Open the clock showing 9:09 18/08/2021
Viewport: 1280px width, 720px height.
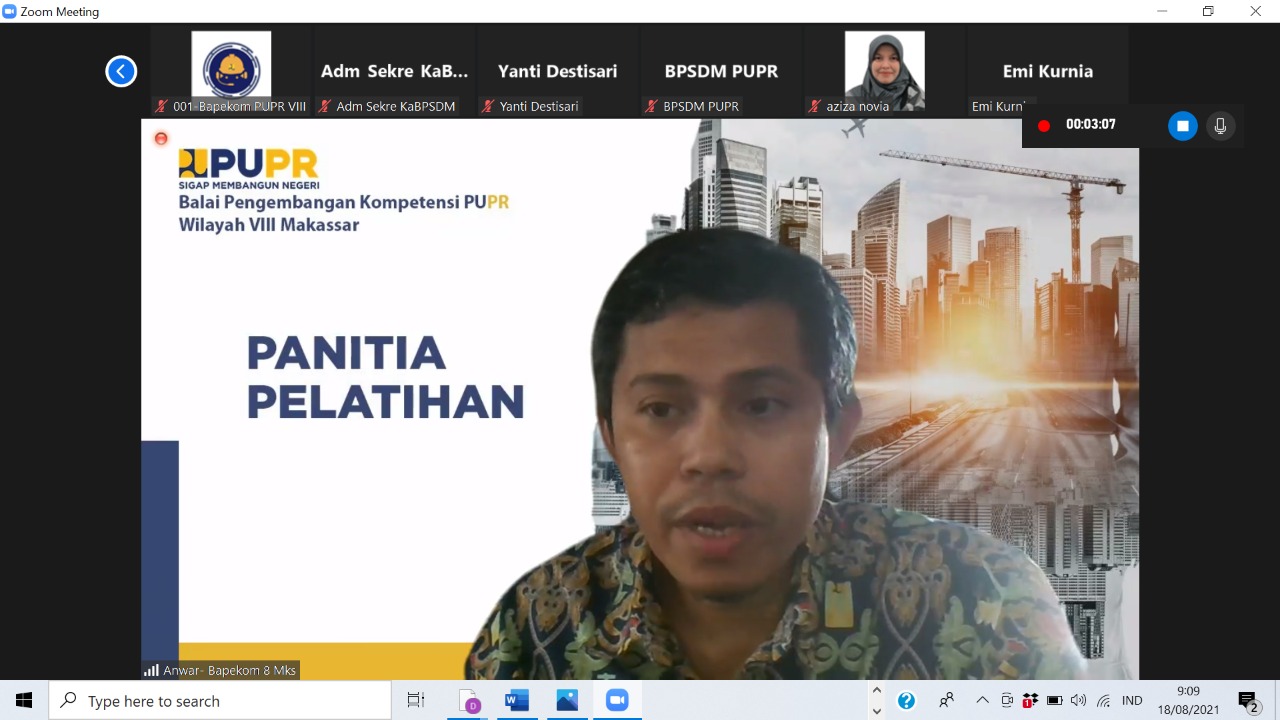point(1188,701)
